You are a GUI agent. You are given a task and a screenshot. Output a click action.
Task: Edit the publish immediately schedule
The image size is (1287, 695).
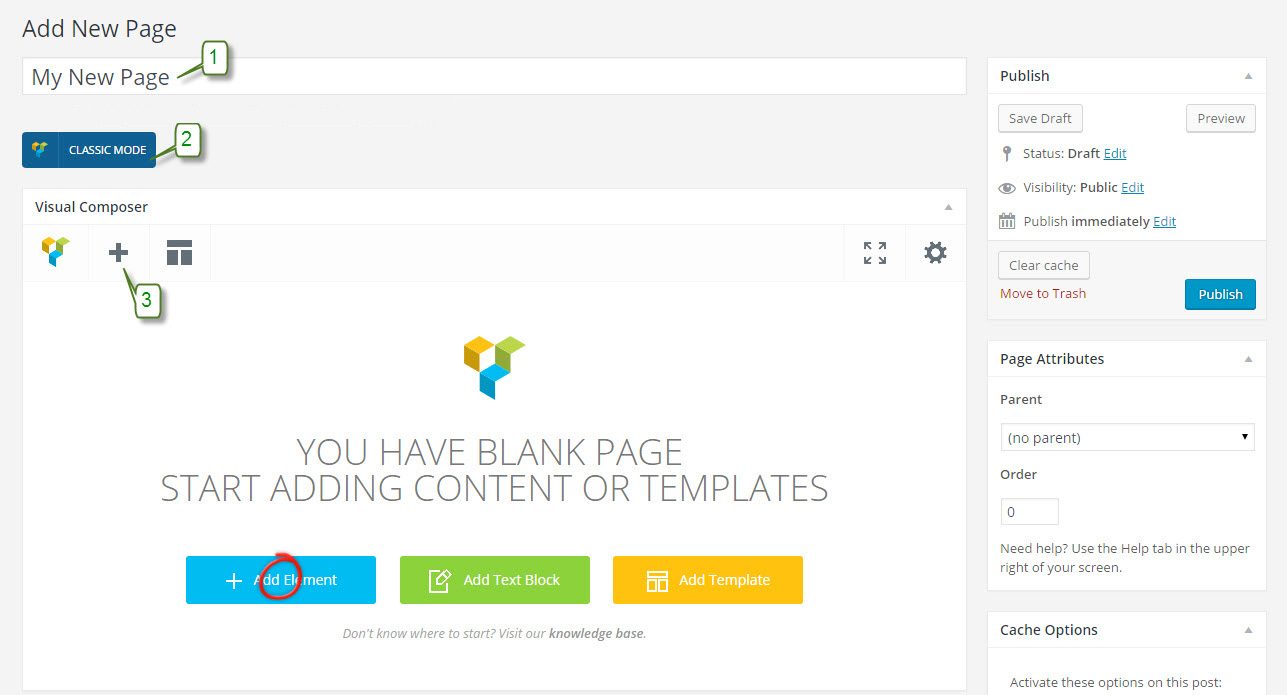point(1164,222)
